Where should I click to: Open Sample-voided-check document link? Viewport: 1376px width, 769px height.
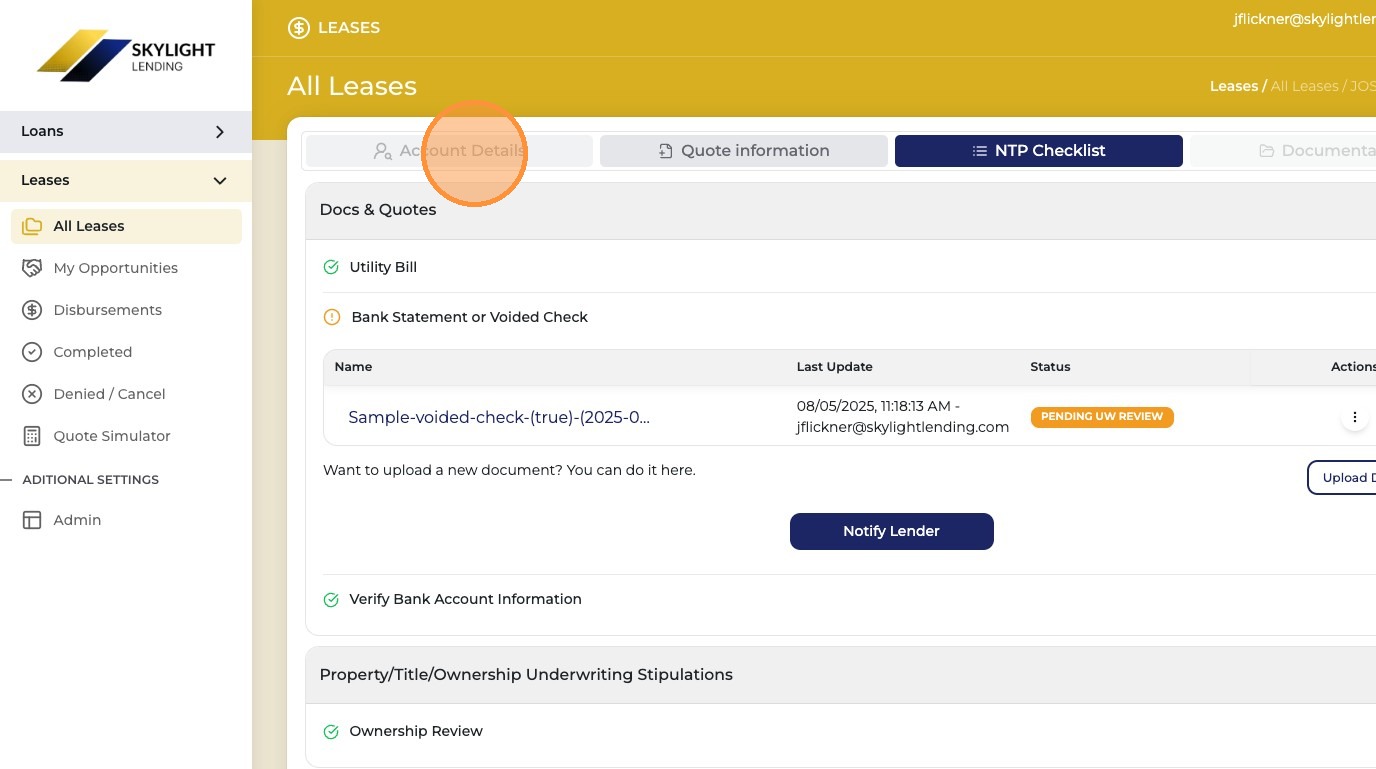499,418
